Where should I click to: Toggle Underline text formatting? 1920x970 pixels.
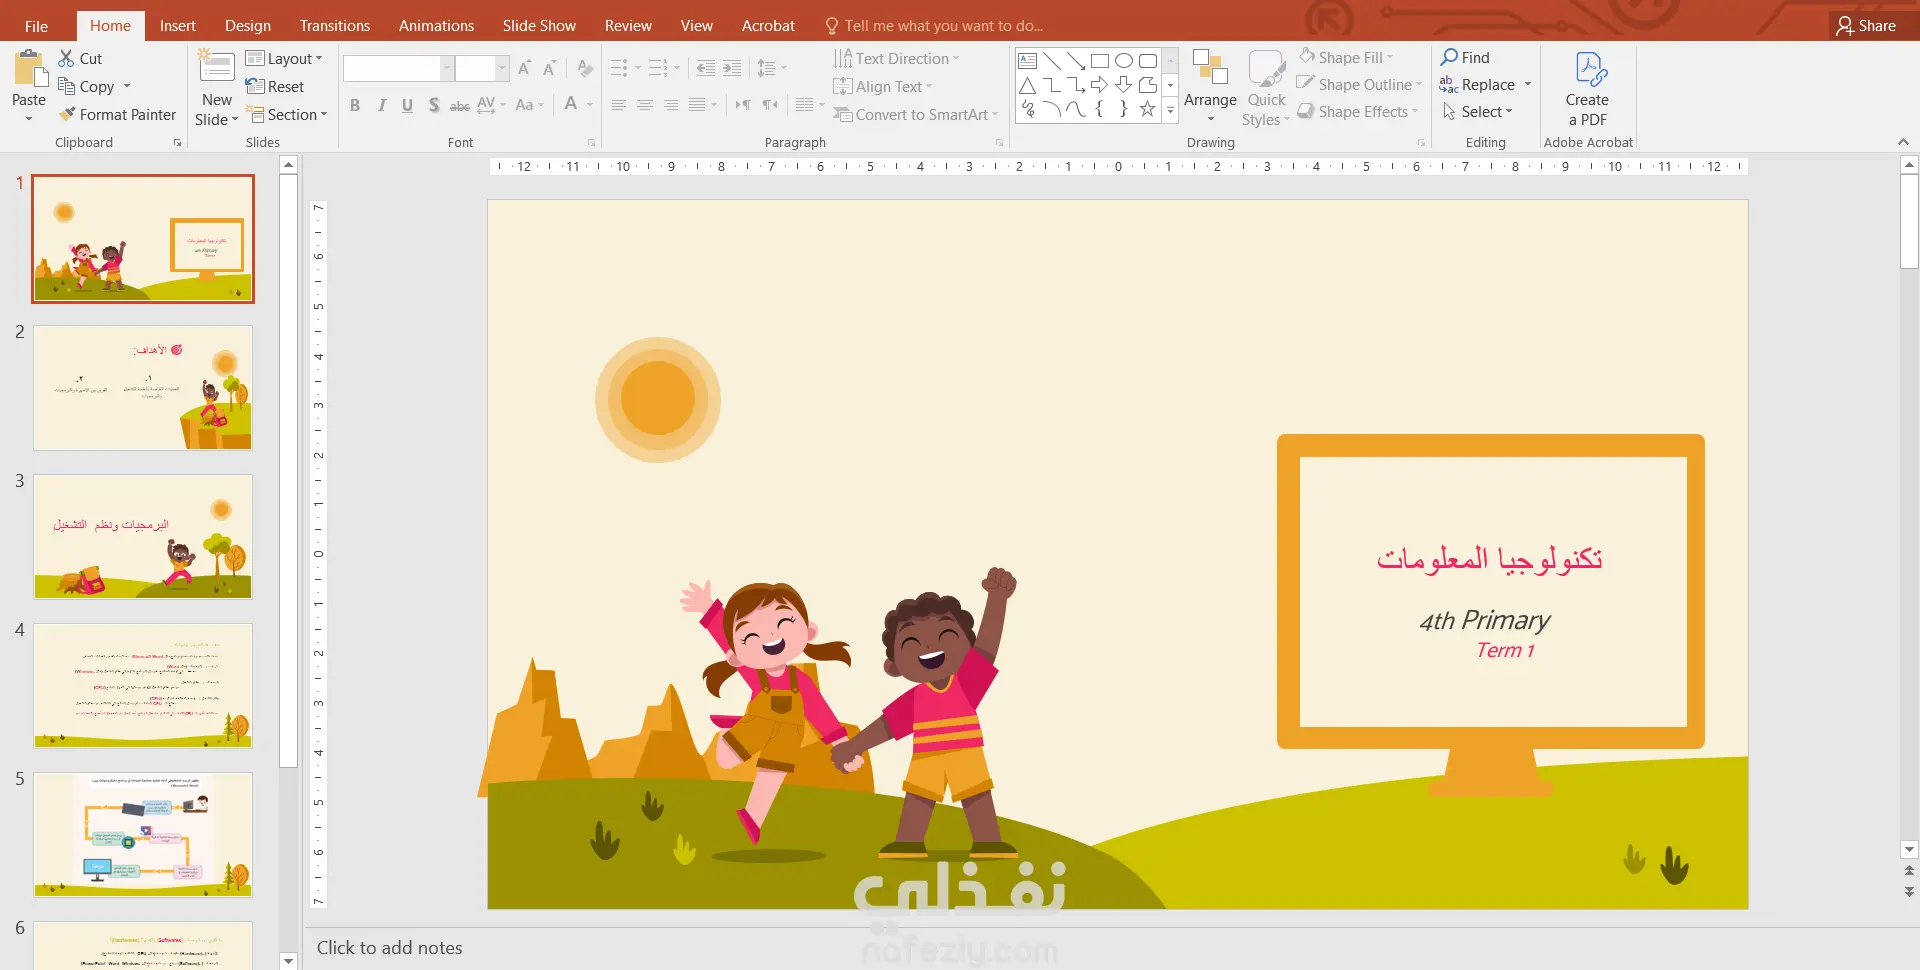[407, 105]
